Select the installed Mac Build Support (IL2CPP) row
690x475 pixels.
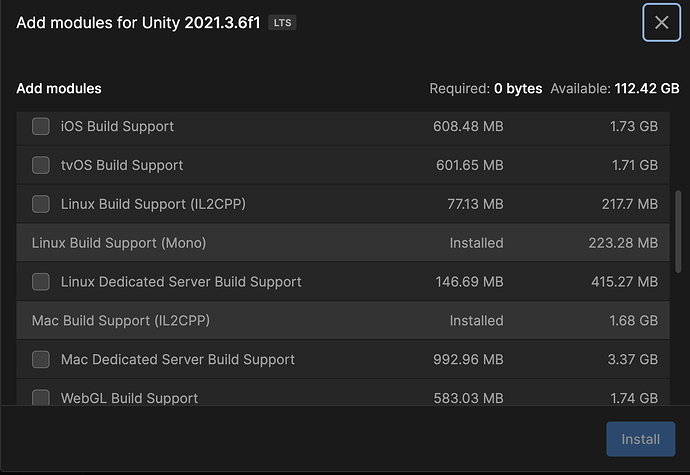click(x=343, y=320)
